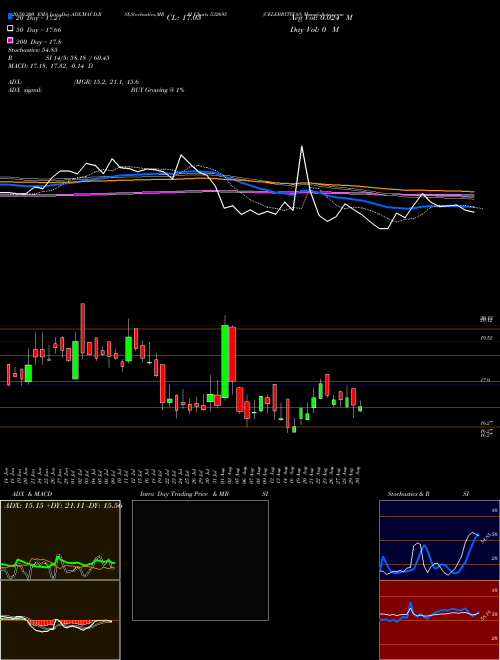Open the red RSI chart panel
500x660 pixels.
[x=439, y=620]
